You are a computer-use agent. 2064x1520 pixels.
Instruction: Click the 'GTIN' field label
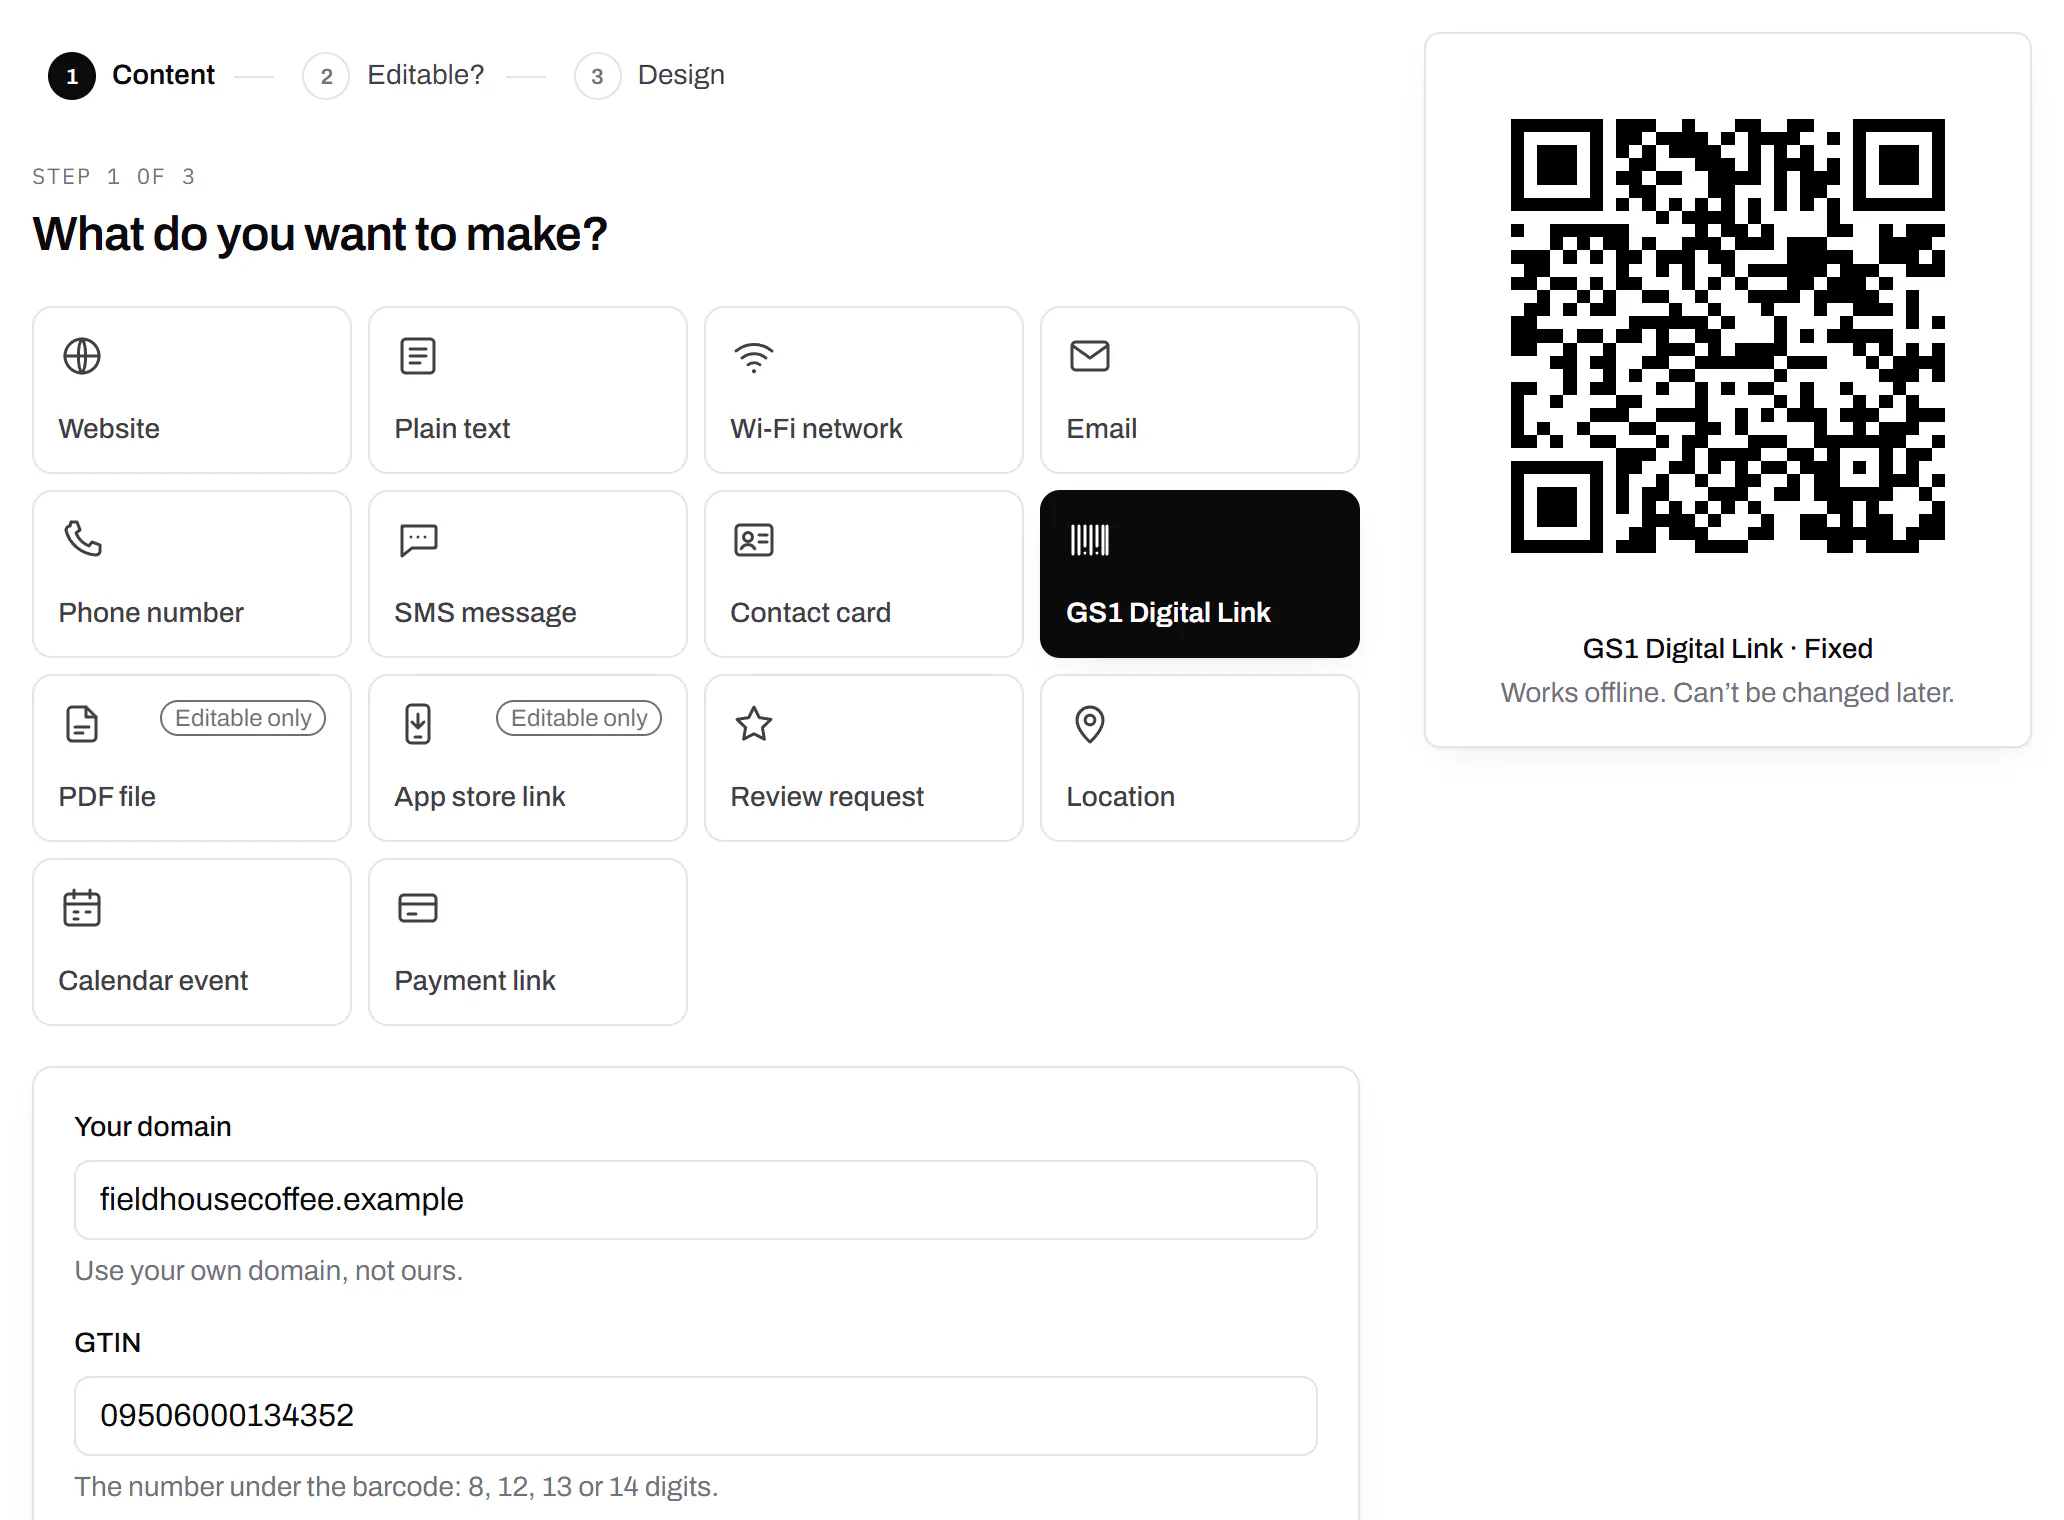click(108, 1342)
